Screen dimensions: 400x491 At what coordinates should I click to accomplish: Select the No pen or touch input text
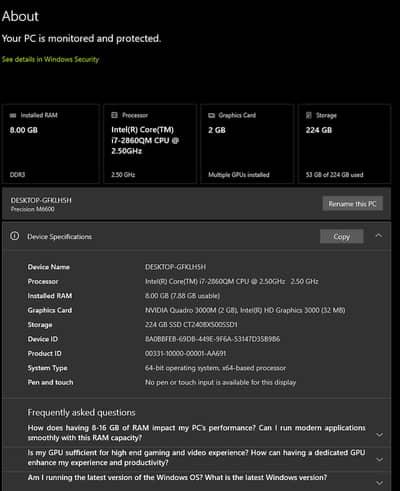click(x=220, y=382)
